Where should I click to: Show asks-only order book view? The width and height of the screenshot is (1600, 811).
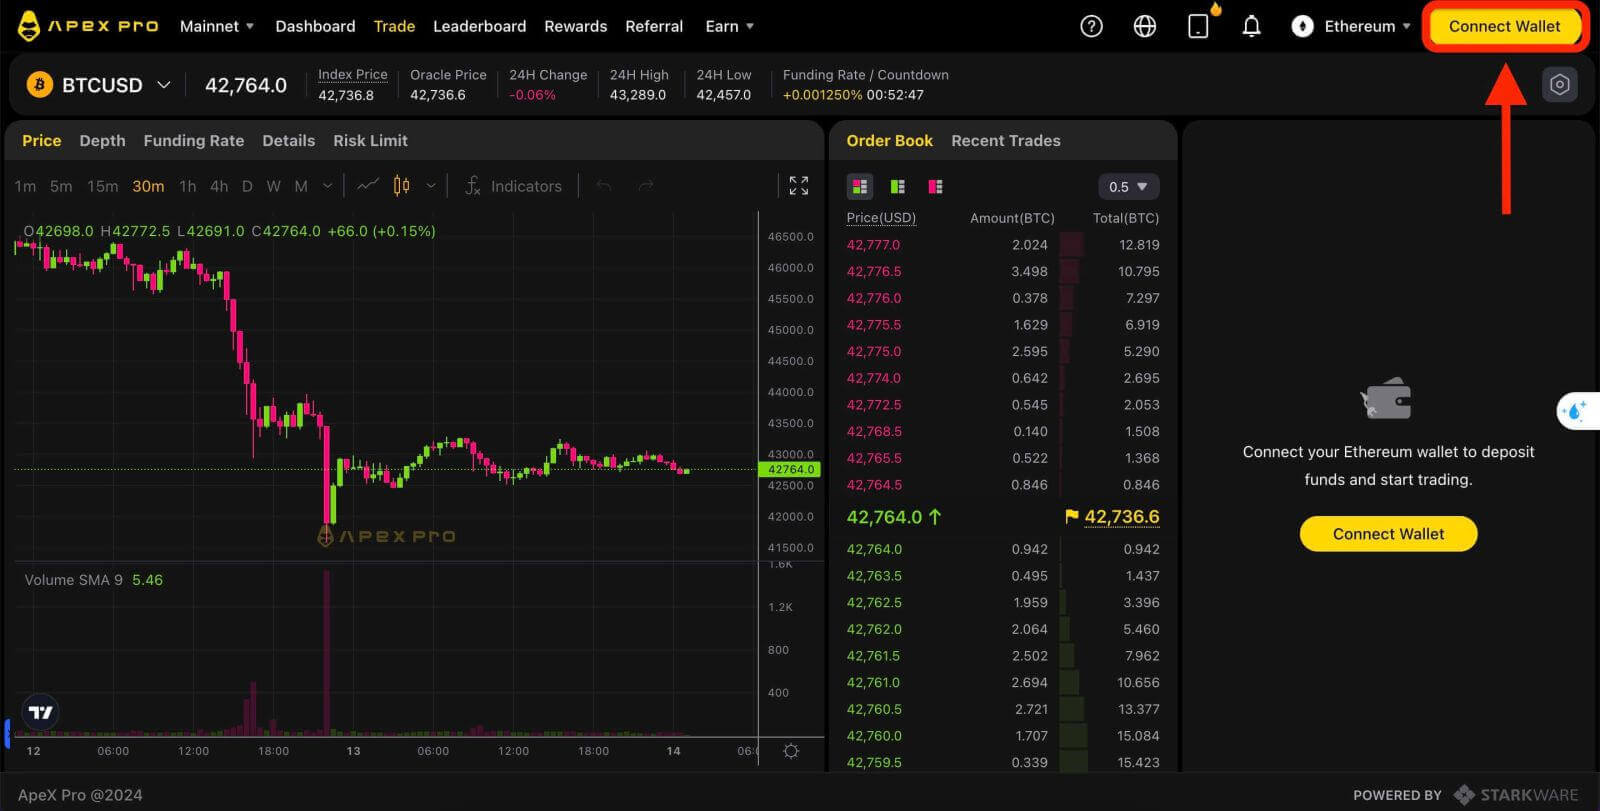tap(935, 187)
